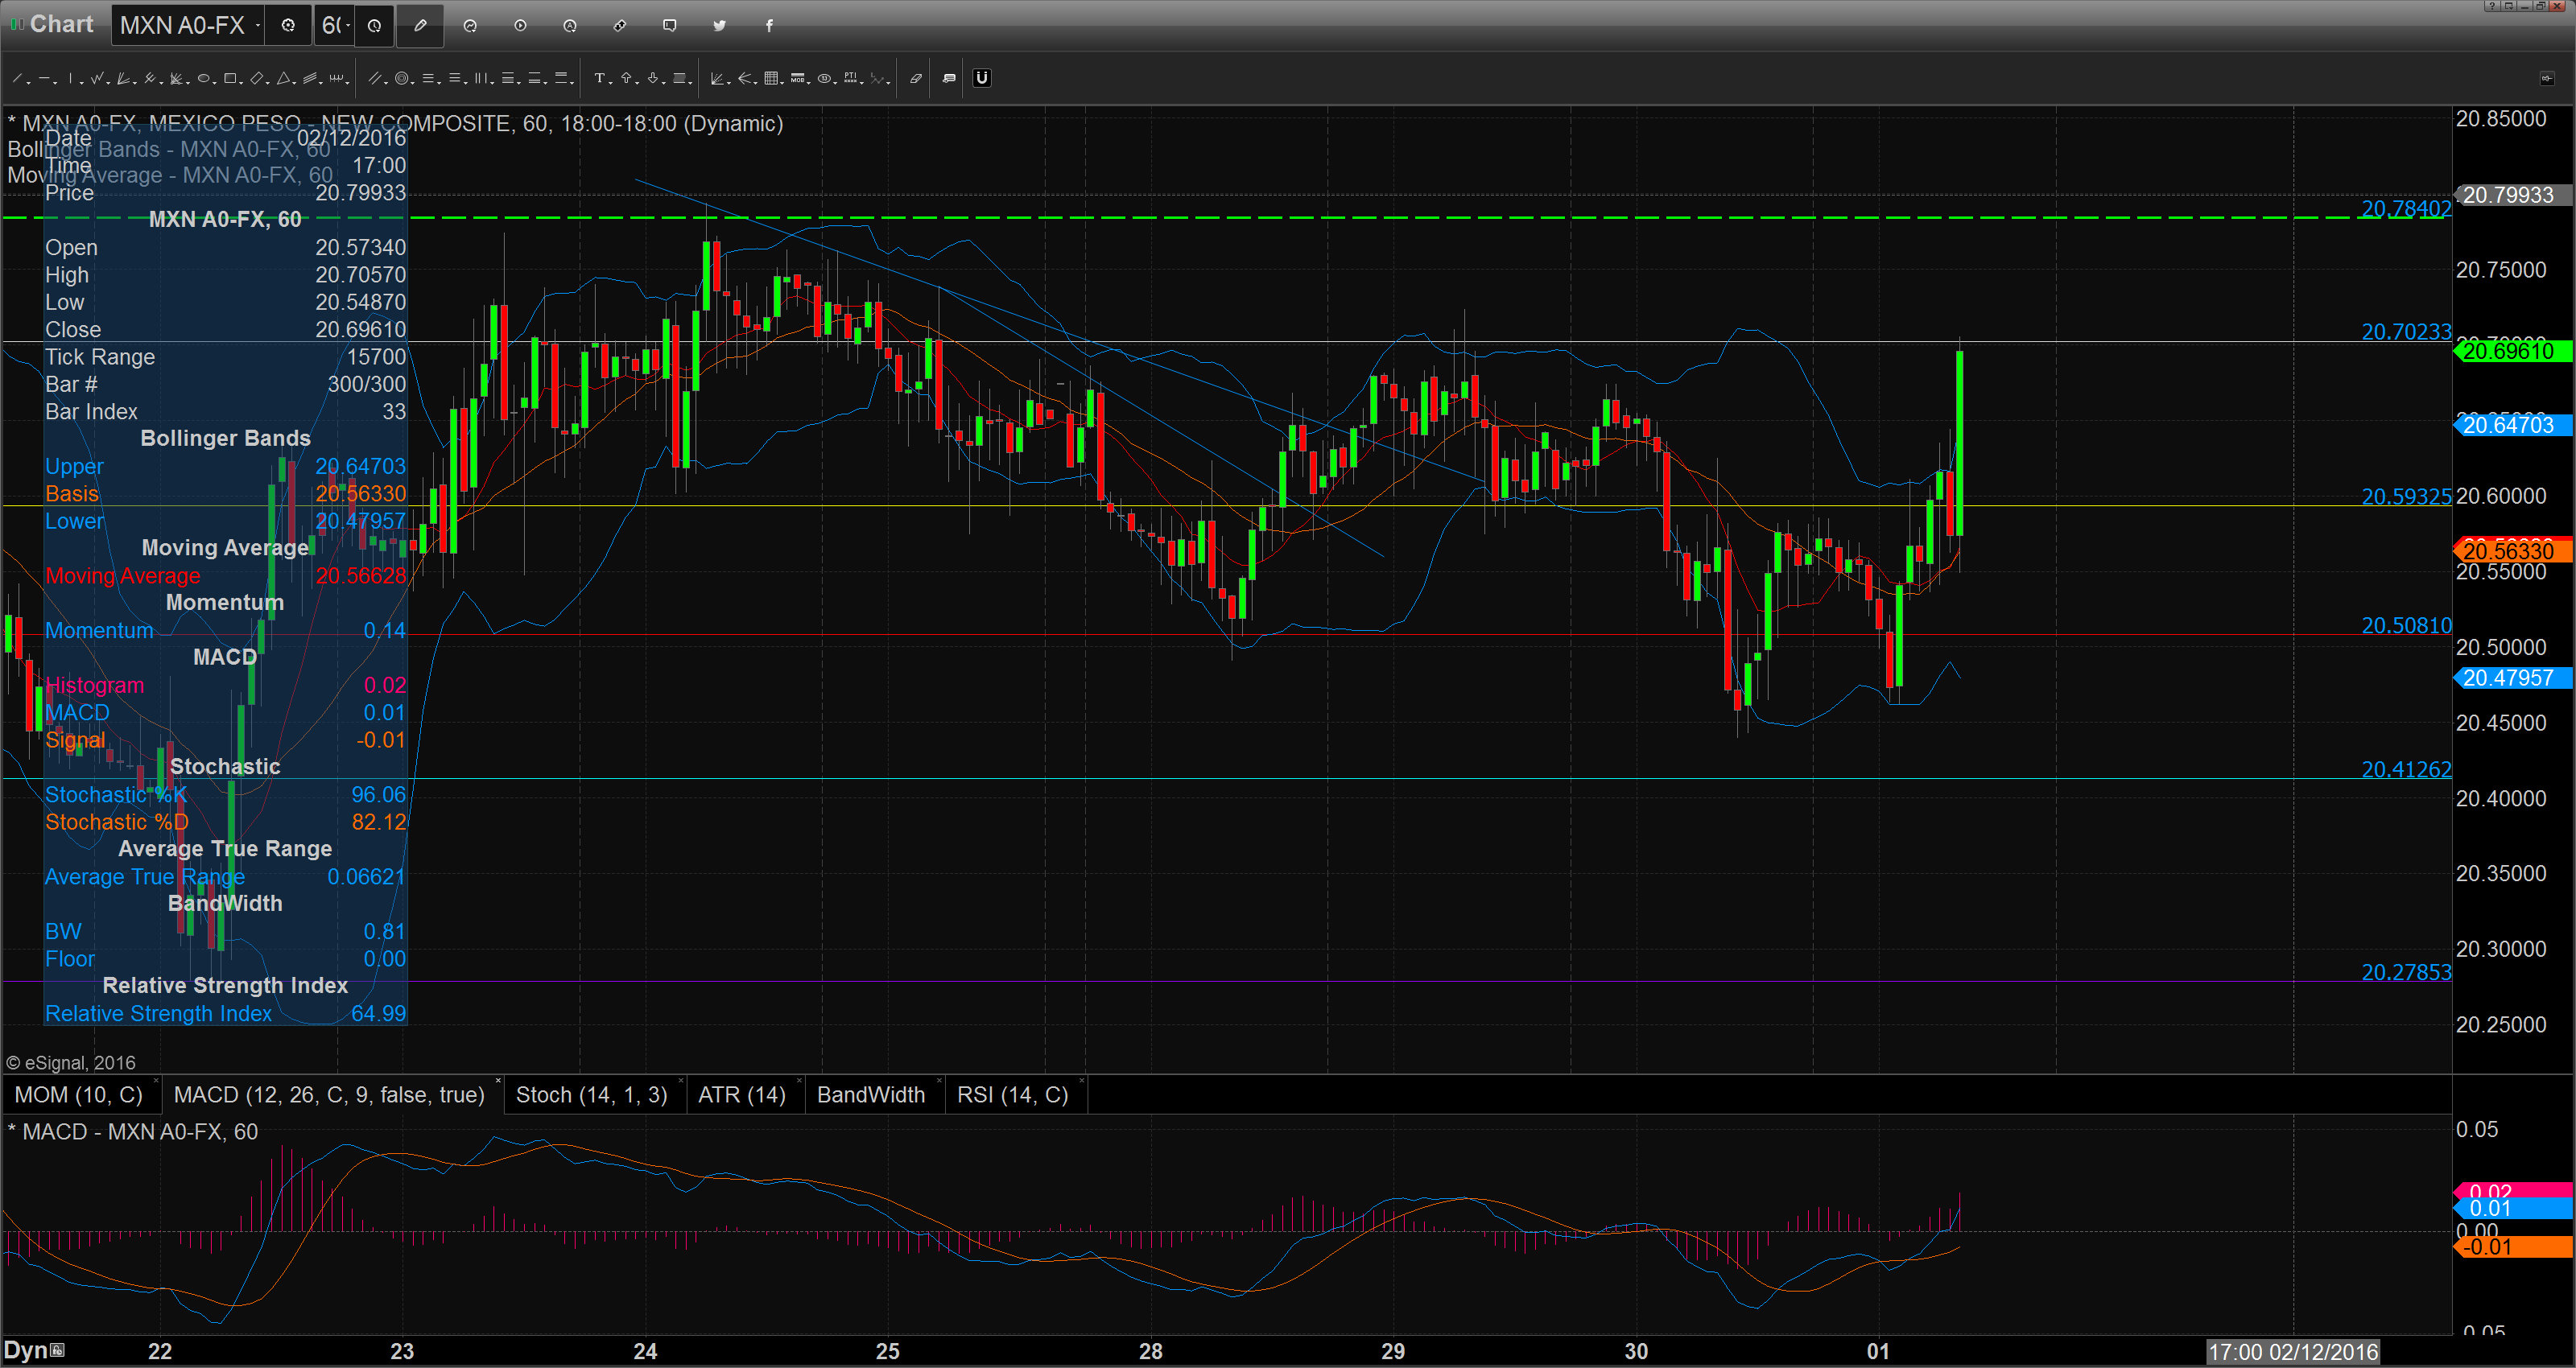Select the vertical line tool
Viewport: 2576px width, 1368px height.
point(71,78)
